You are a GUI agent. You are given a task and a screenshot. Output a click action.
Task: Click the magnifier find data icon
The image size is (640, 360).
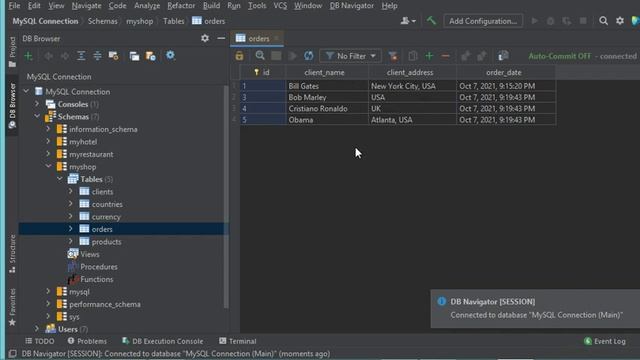point(260,56)
